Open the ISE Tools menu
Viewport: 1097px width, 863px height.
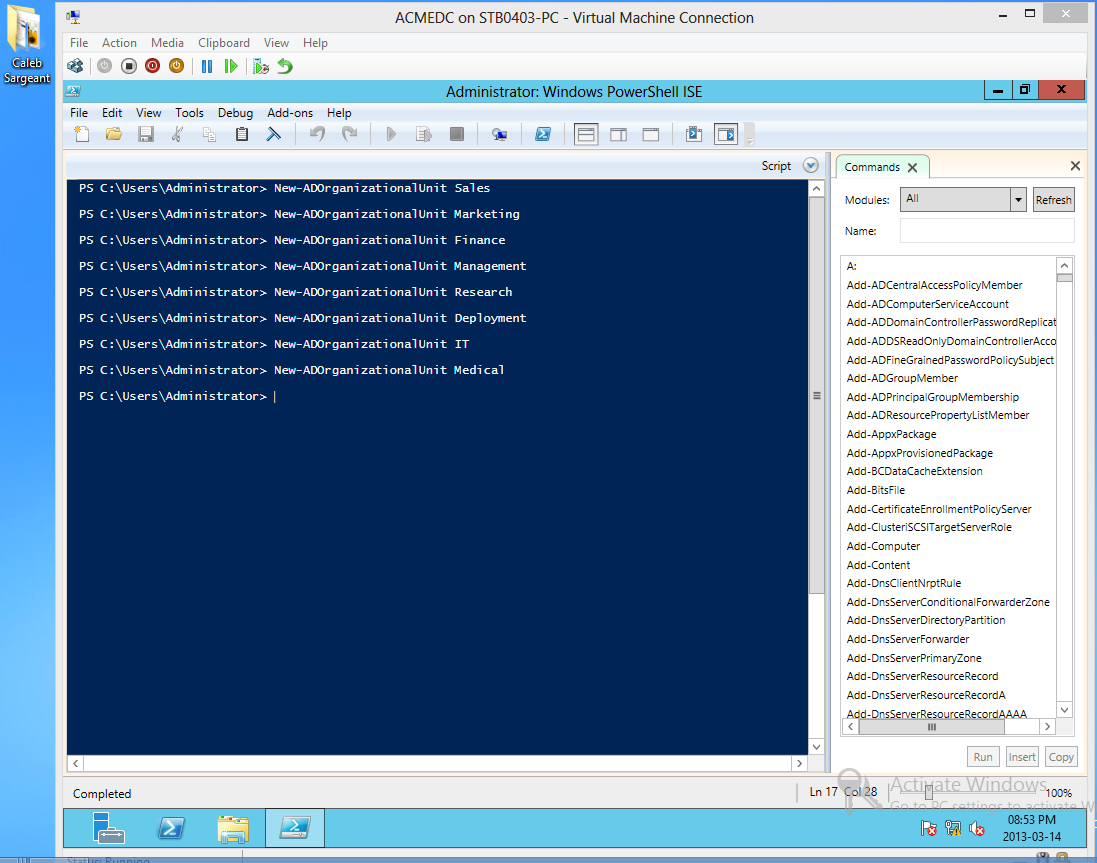coord(189,113)
